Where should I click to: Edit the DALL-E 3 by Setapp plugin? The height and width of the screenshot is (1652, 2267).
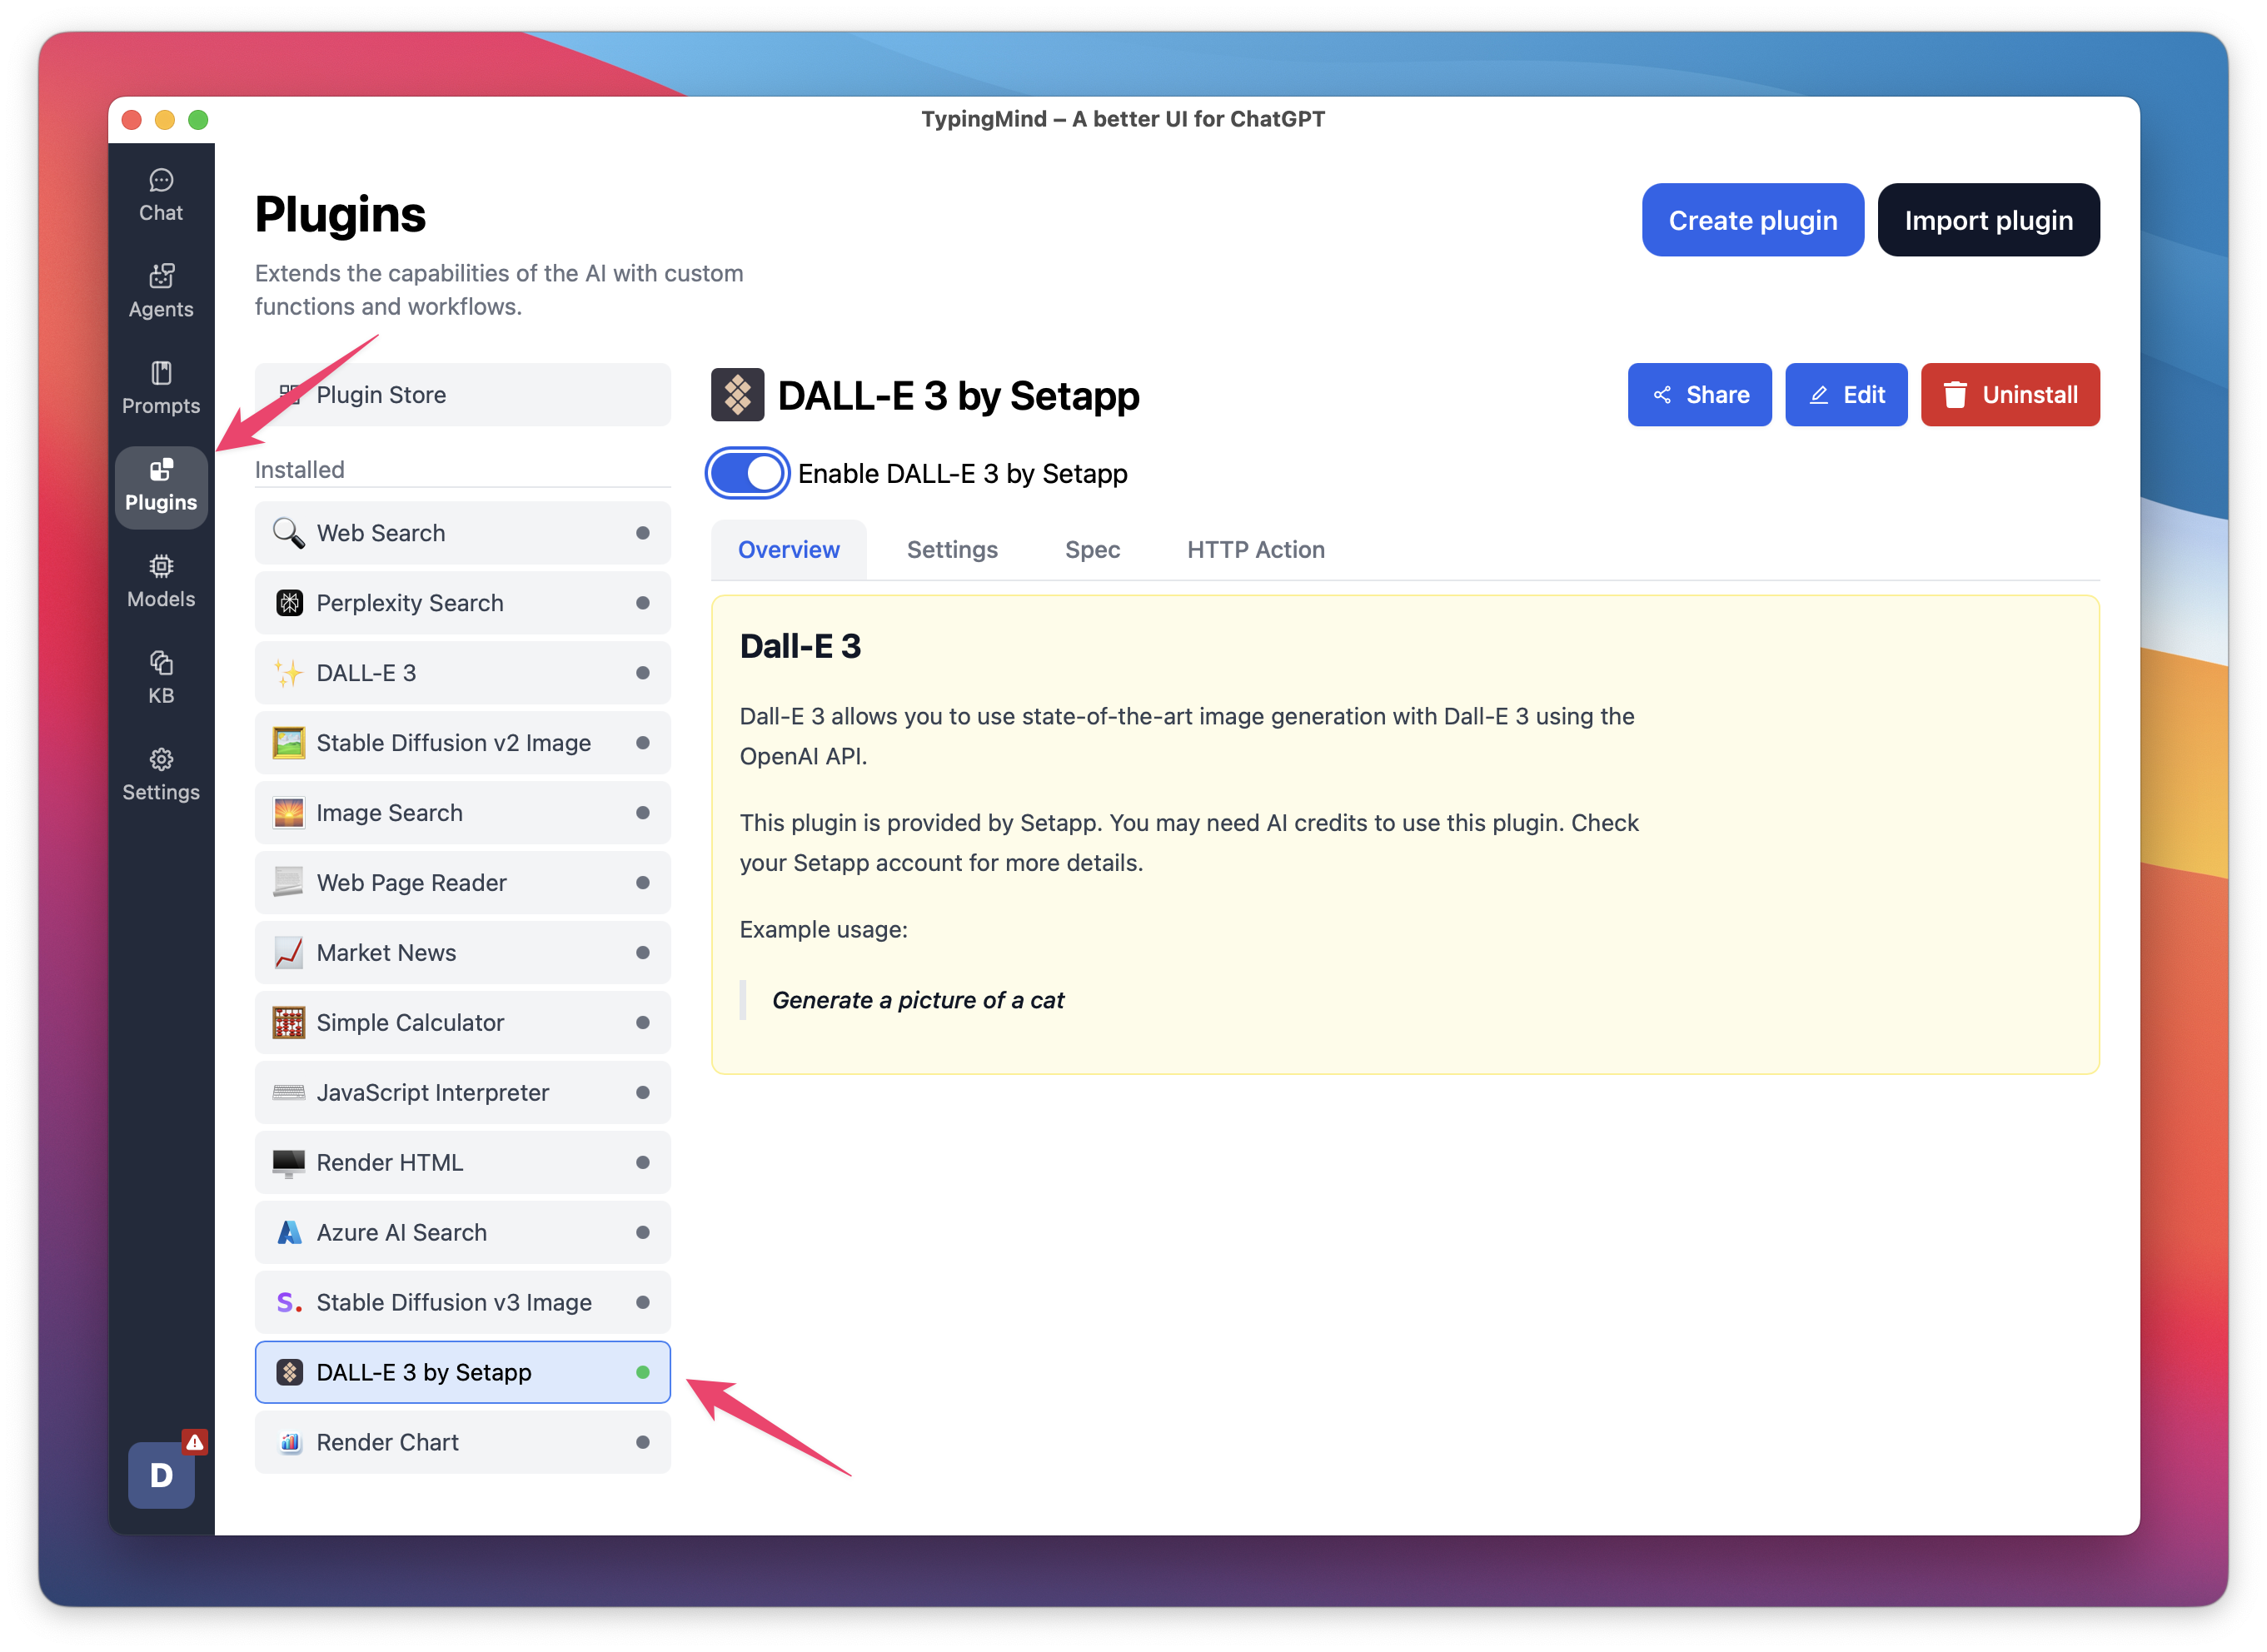pyautogui.click(x=1846, y=395)
